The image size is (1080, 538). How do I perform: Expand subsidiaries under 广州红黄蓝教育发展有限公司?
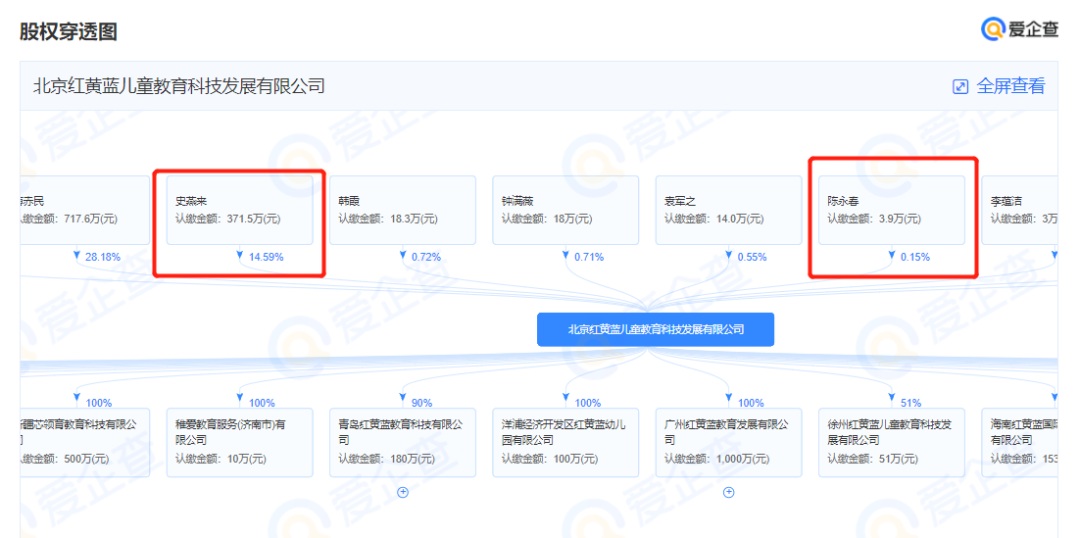[x=729, y=492]
